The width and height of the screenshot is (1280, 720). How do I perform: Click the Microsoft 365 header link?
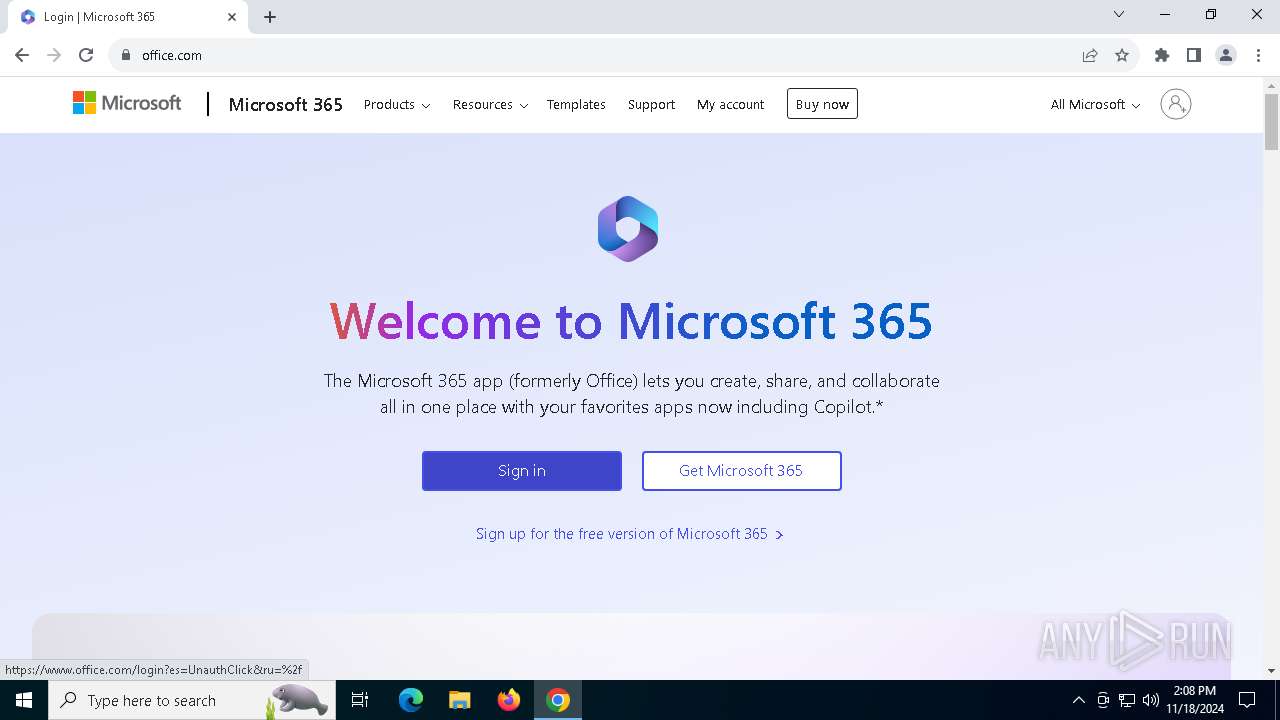(286, 104)
